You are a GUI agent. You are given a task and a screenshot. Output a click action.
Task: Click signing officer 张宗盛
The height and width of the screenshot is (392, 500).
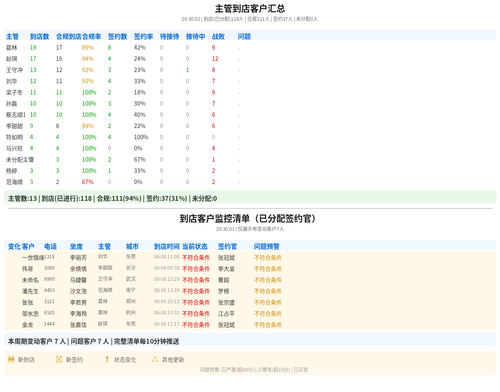[x=226, y=302]
